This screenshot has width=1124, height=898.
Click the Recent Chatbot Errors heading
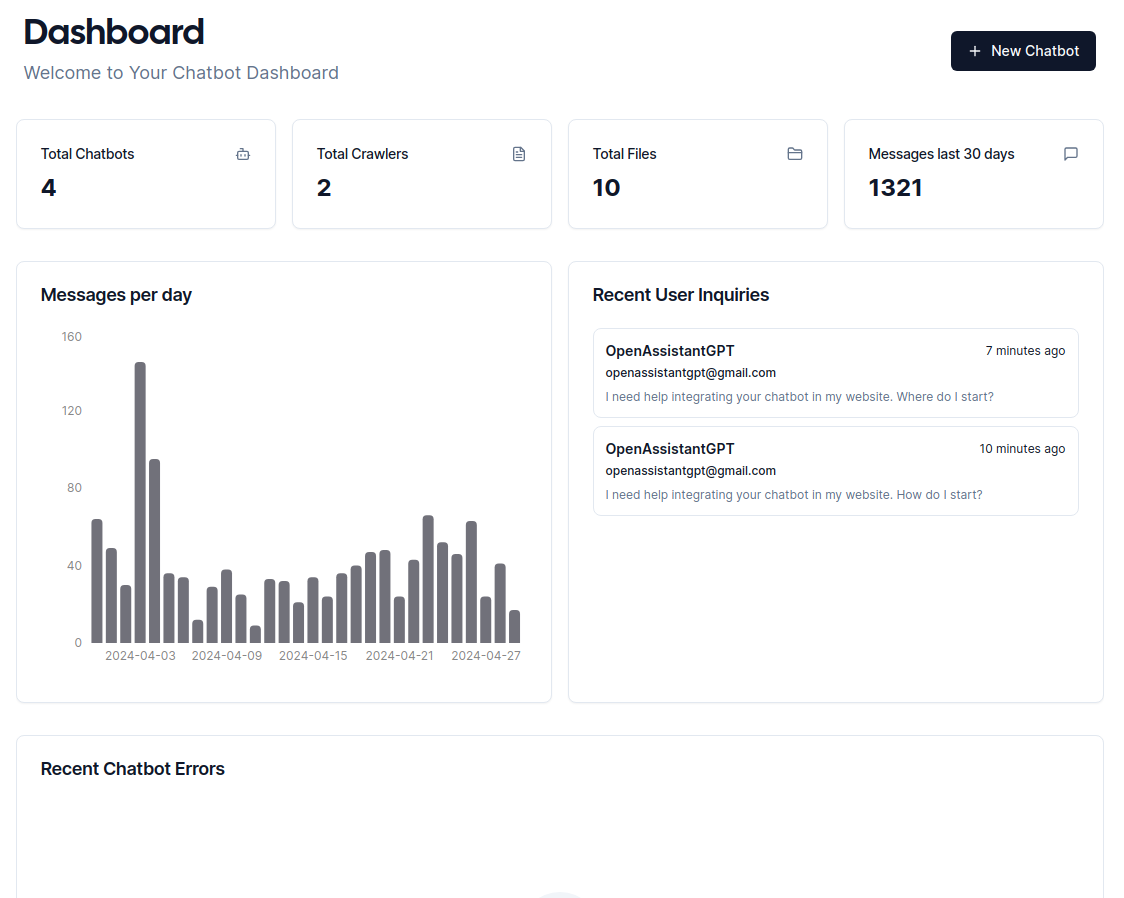click(133, 769)
